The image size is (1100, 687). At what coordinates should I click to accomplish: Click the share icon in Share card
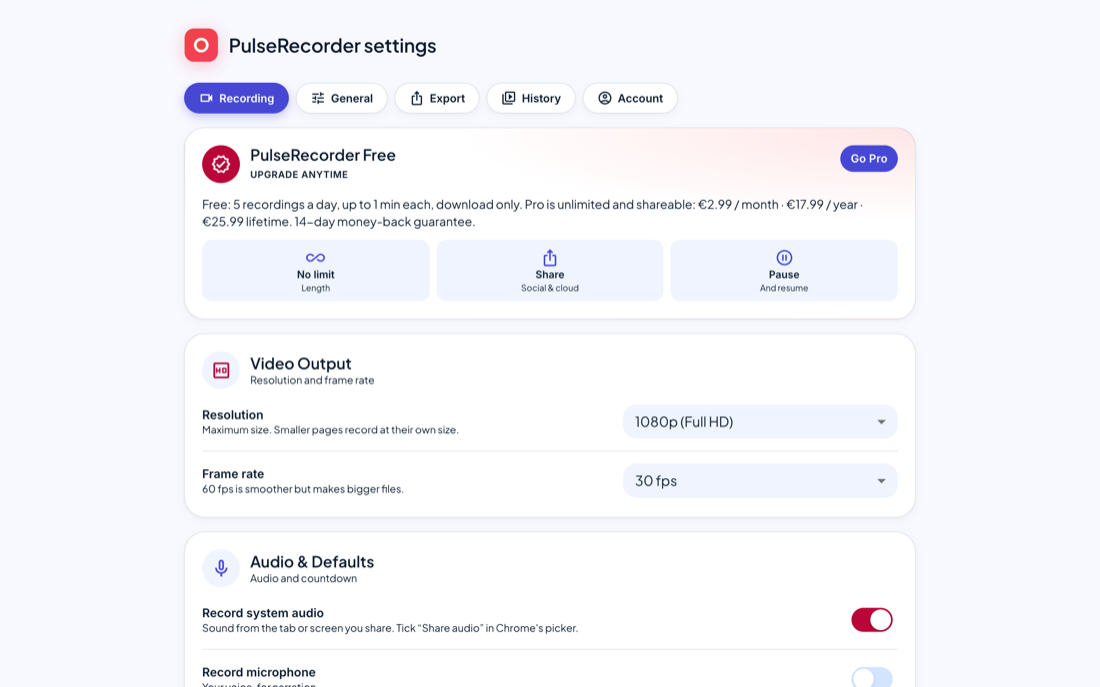click(x=550, y=258)
